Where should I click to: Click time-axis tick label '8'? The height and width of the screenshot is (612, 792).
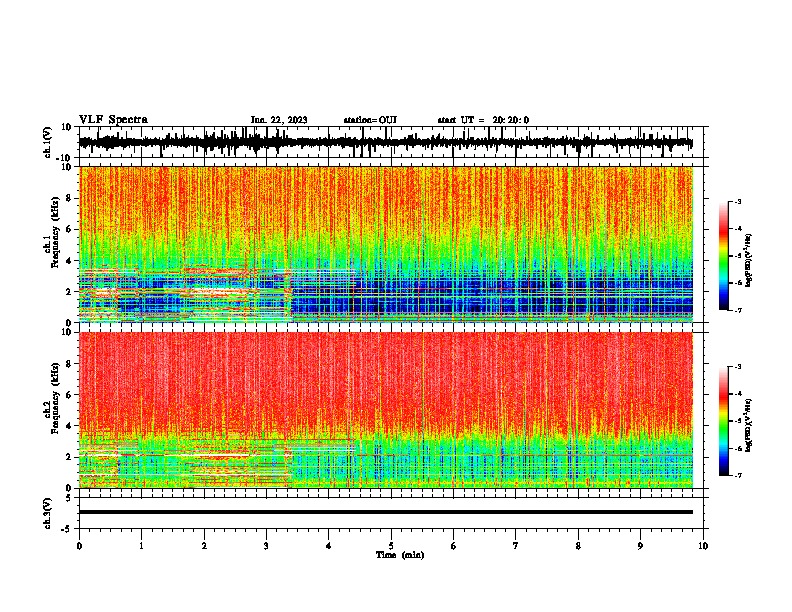pos(578,546)
